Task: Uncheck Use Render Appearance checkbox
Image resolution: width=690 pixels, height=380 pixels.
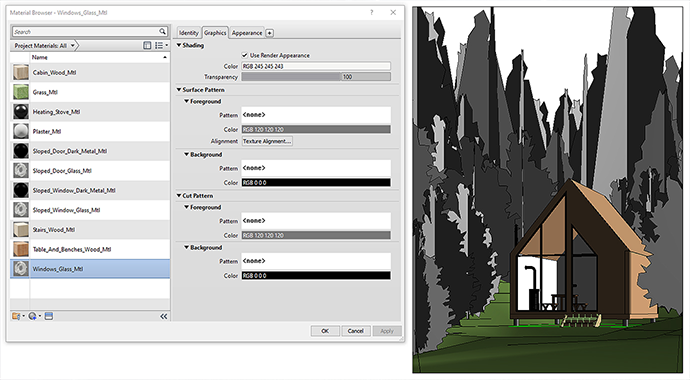Action: click(245, 55)
